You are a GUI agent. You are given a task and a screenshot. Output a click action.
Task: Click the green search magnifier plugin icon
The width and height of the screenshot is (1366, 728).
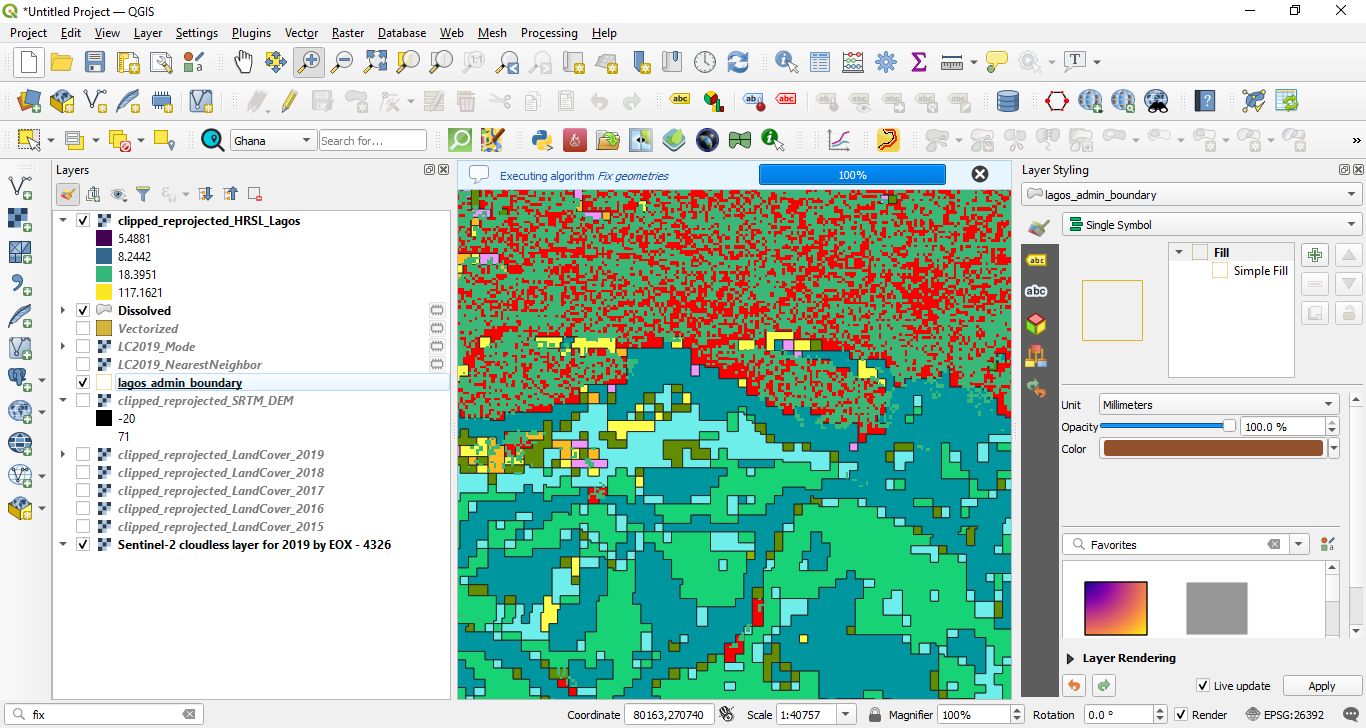(x=460, y=140)
